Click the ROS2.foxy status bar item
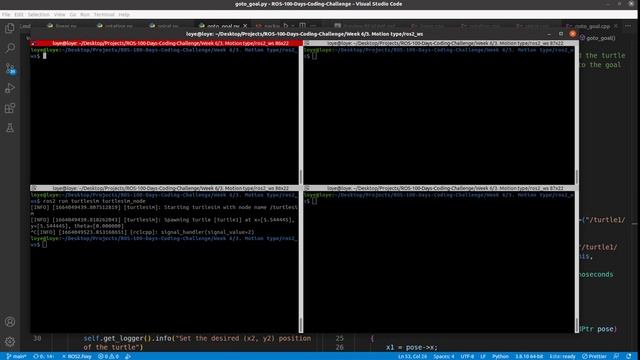Image resolution: width=640 pixels, height=360 pixels. click(77, 356)
